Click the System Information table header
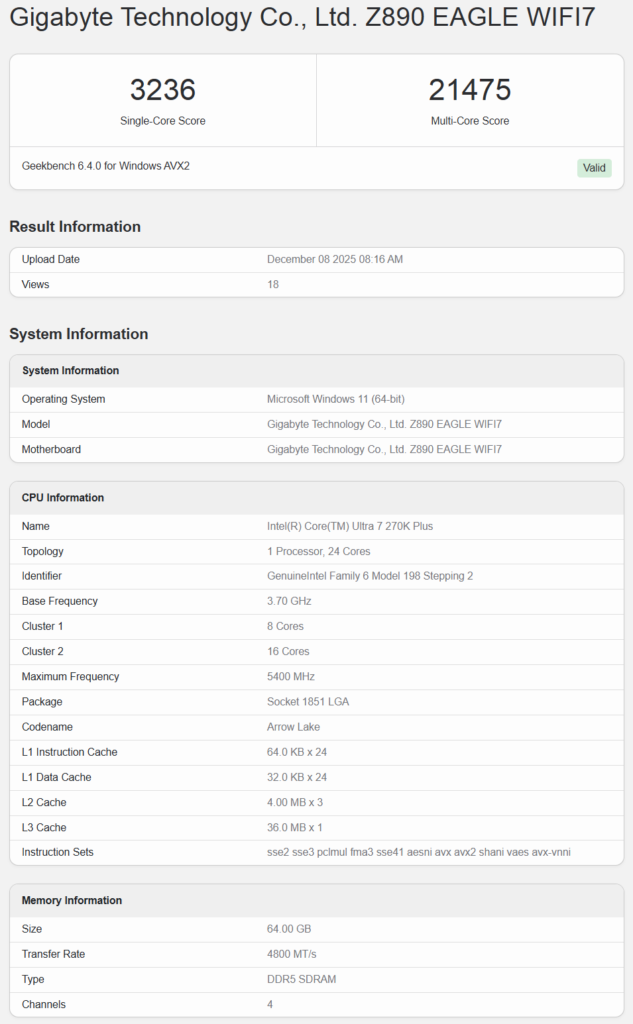 click(x=70, y=371)
